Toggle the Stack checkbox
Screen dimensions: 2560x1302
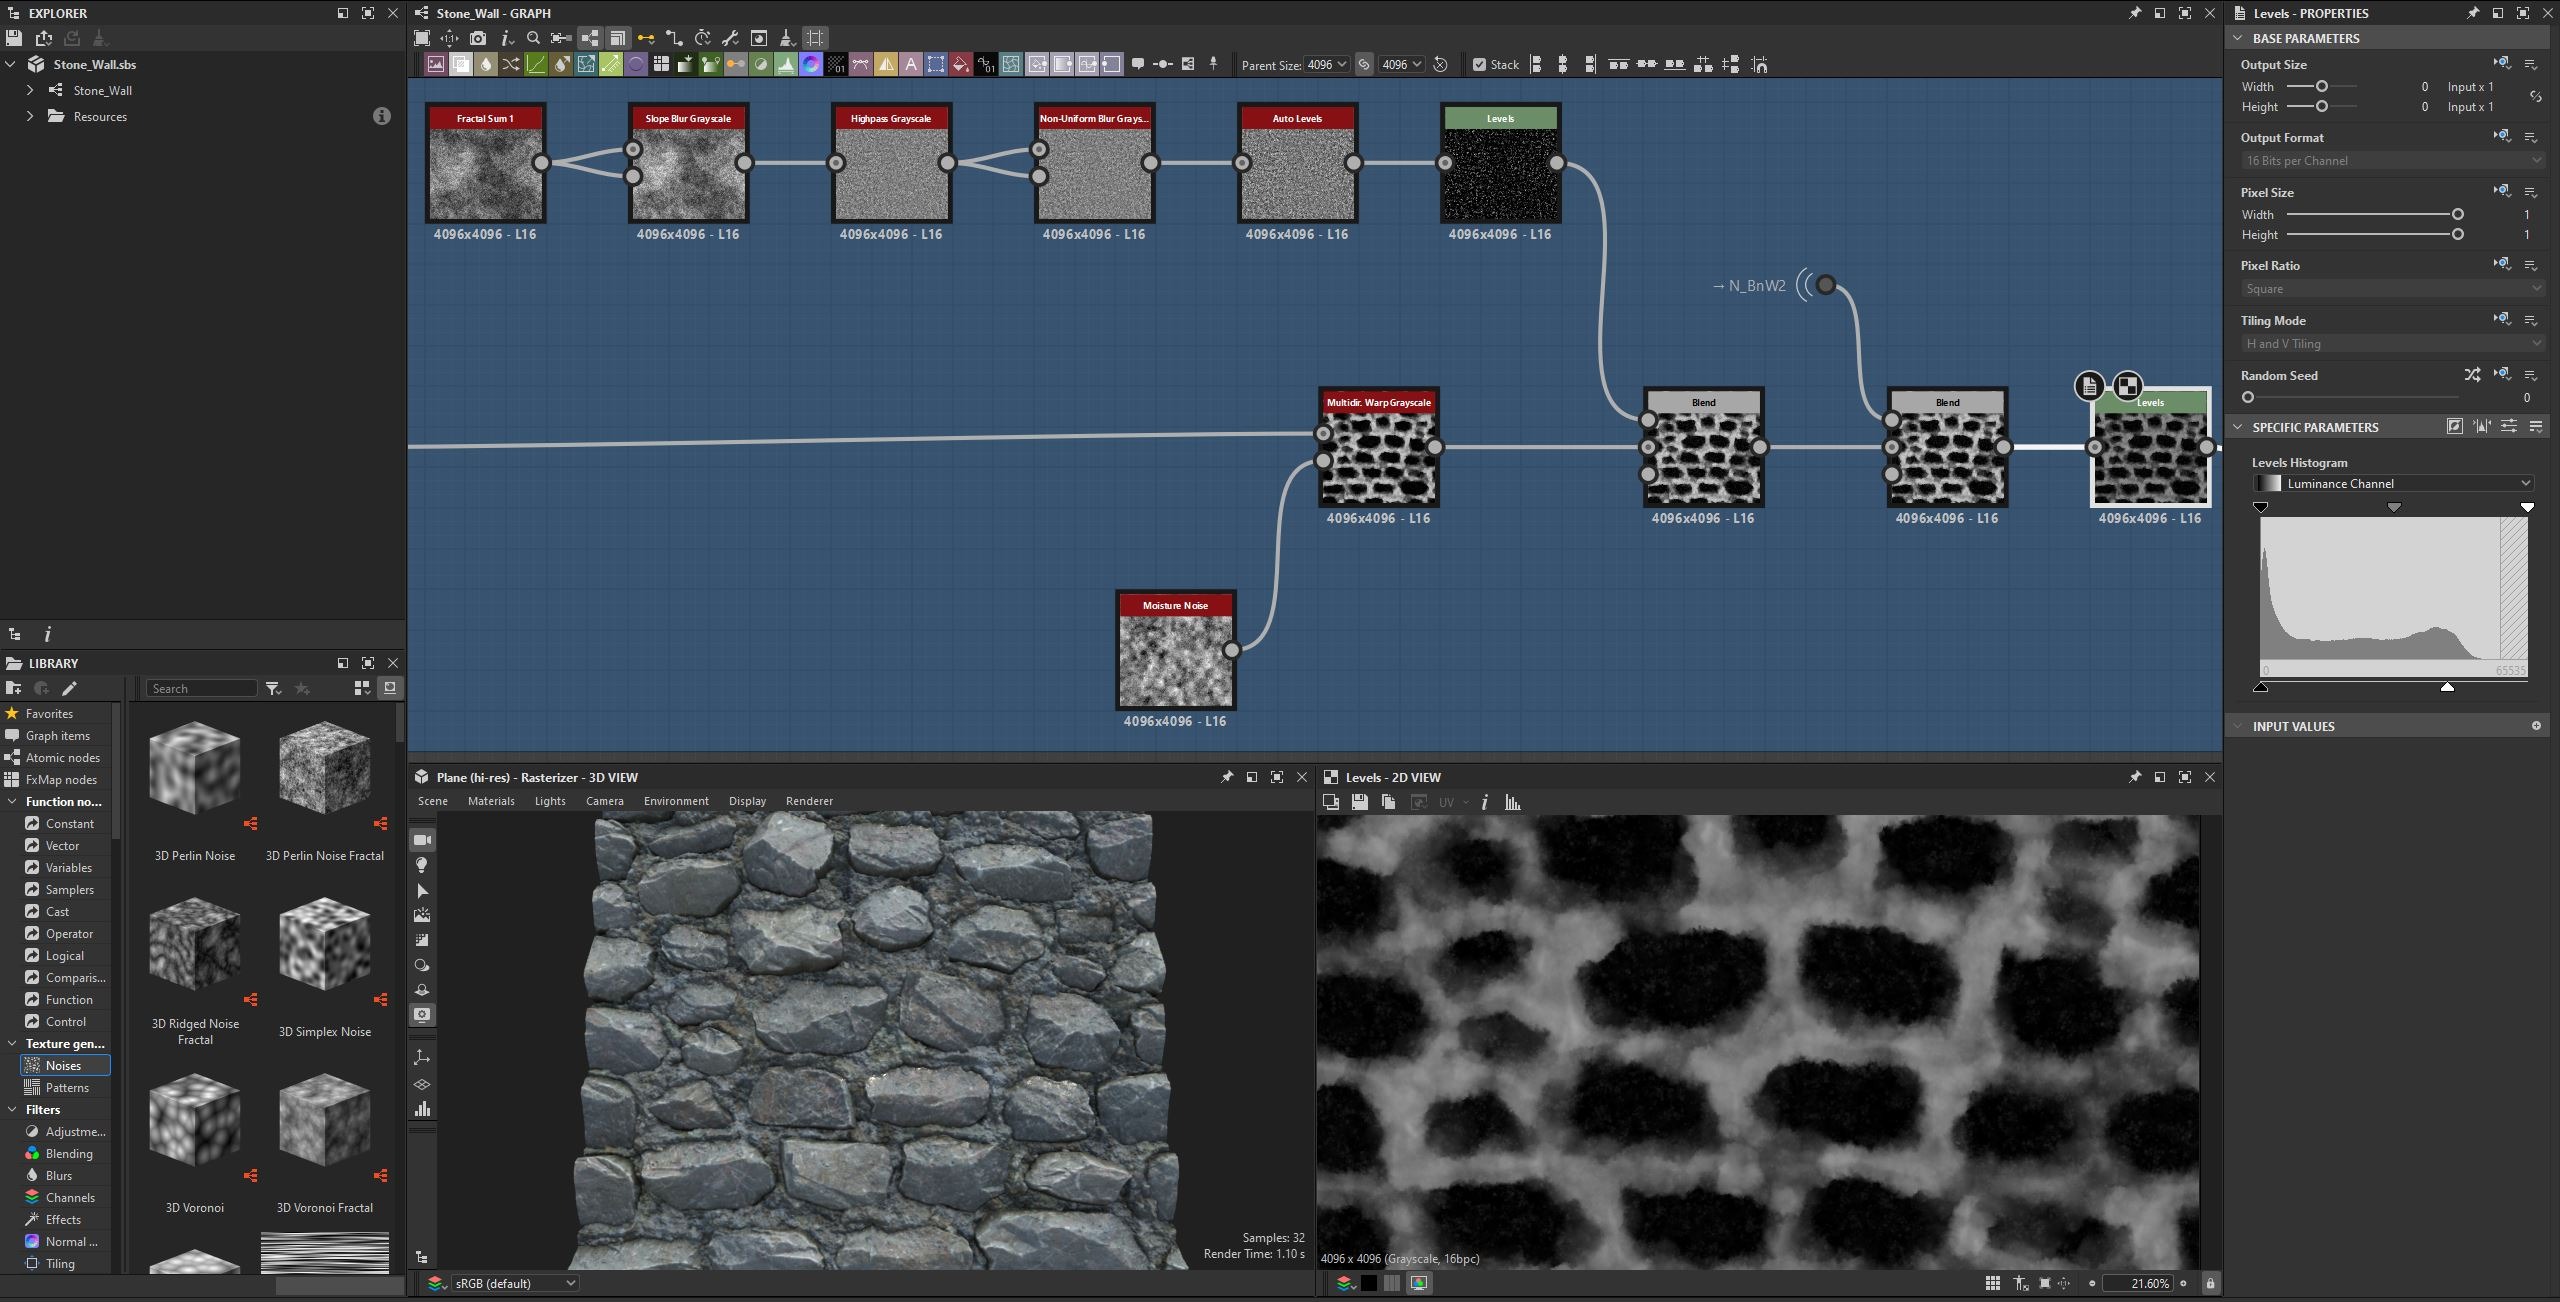click(x=1479, y=65)
